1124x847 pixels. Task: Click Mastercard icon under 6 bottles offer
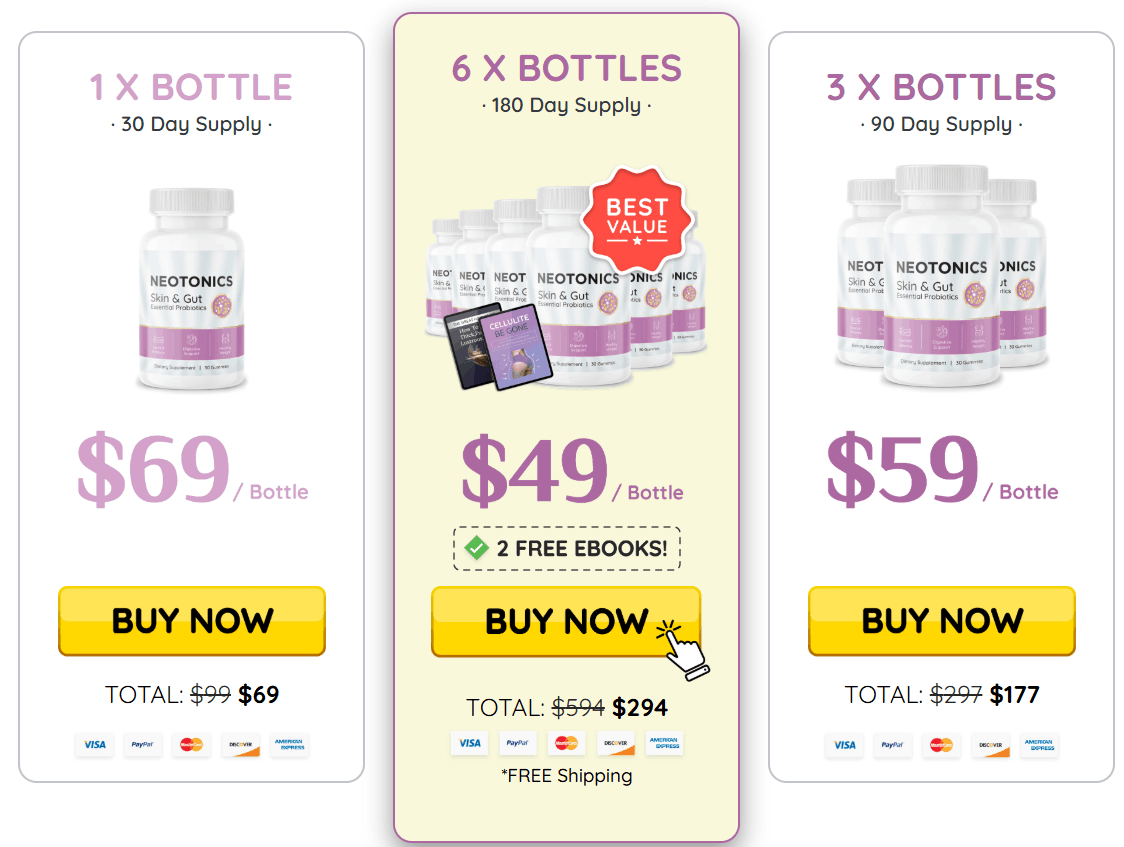point(566,743)
